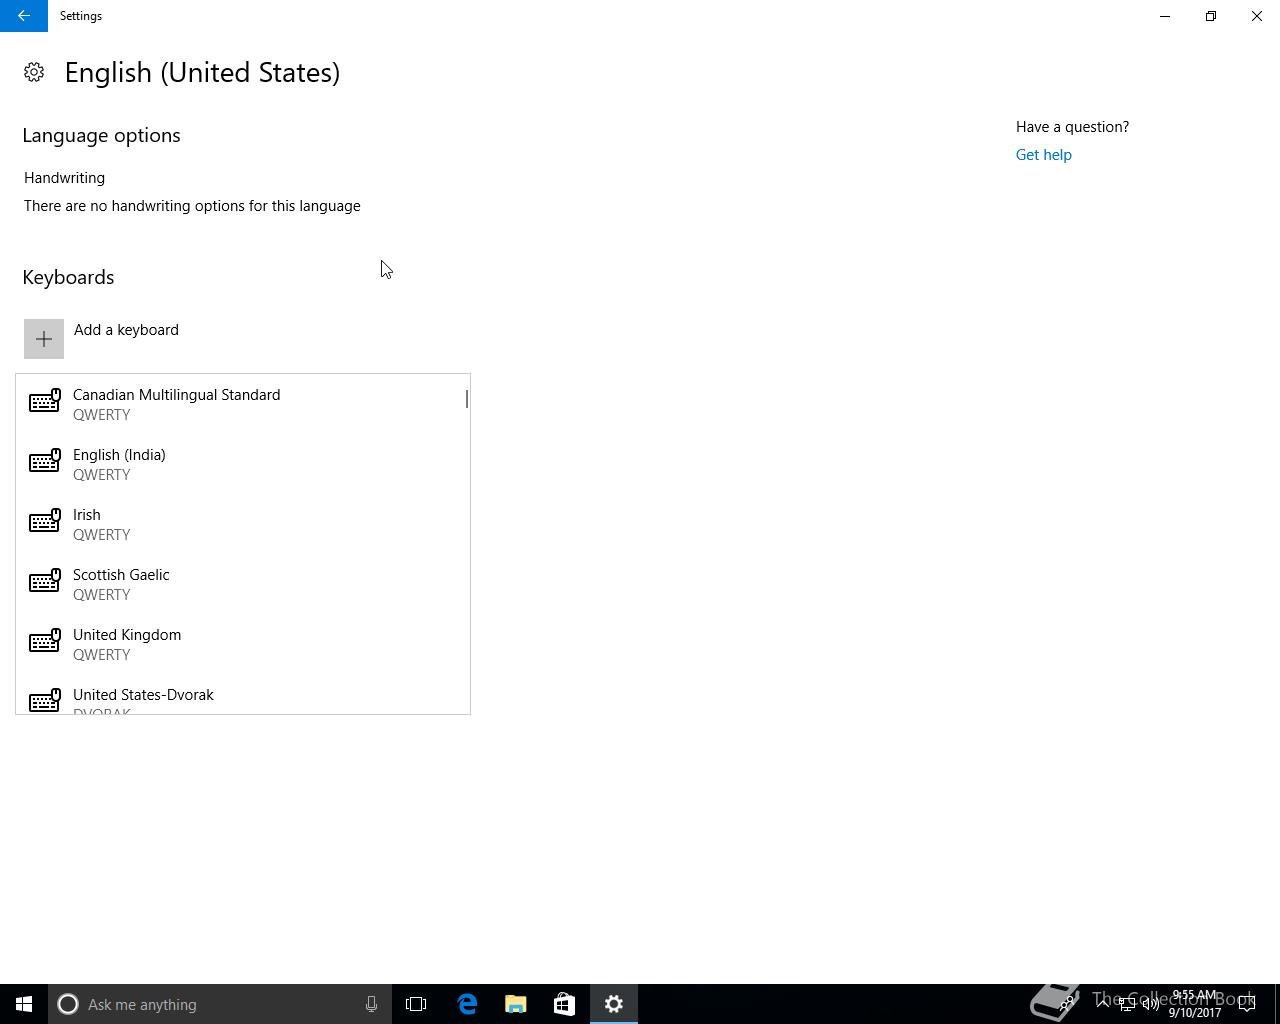Screen dimensions: 1280x1024
Task: Show hidden system tray icons
Action: 1103,1004
